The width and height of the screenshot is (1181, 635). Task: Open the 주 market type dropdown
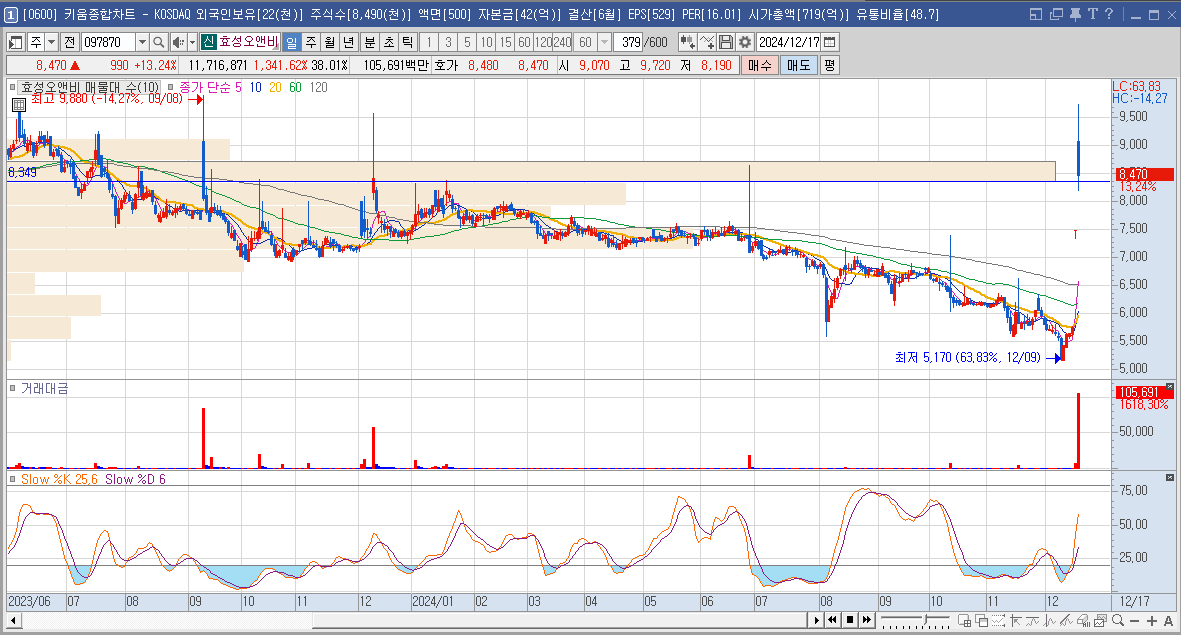click(x=51, y=42)
